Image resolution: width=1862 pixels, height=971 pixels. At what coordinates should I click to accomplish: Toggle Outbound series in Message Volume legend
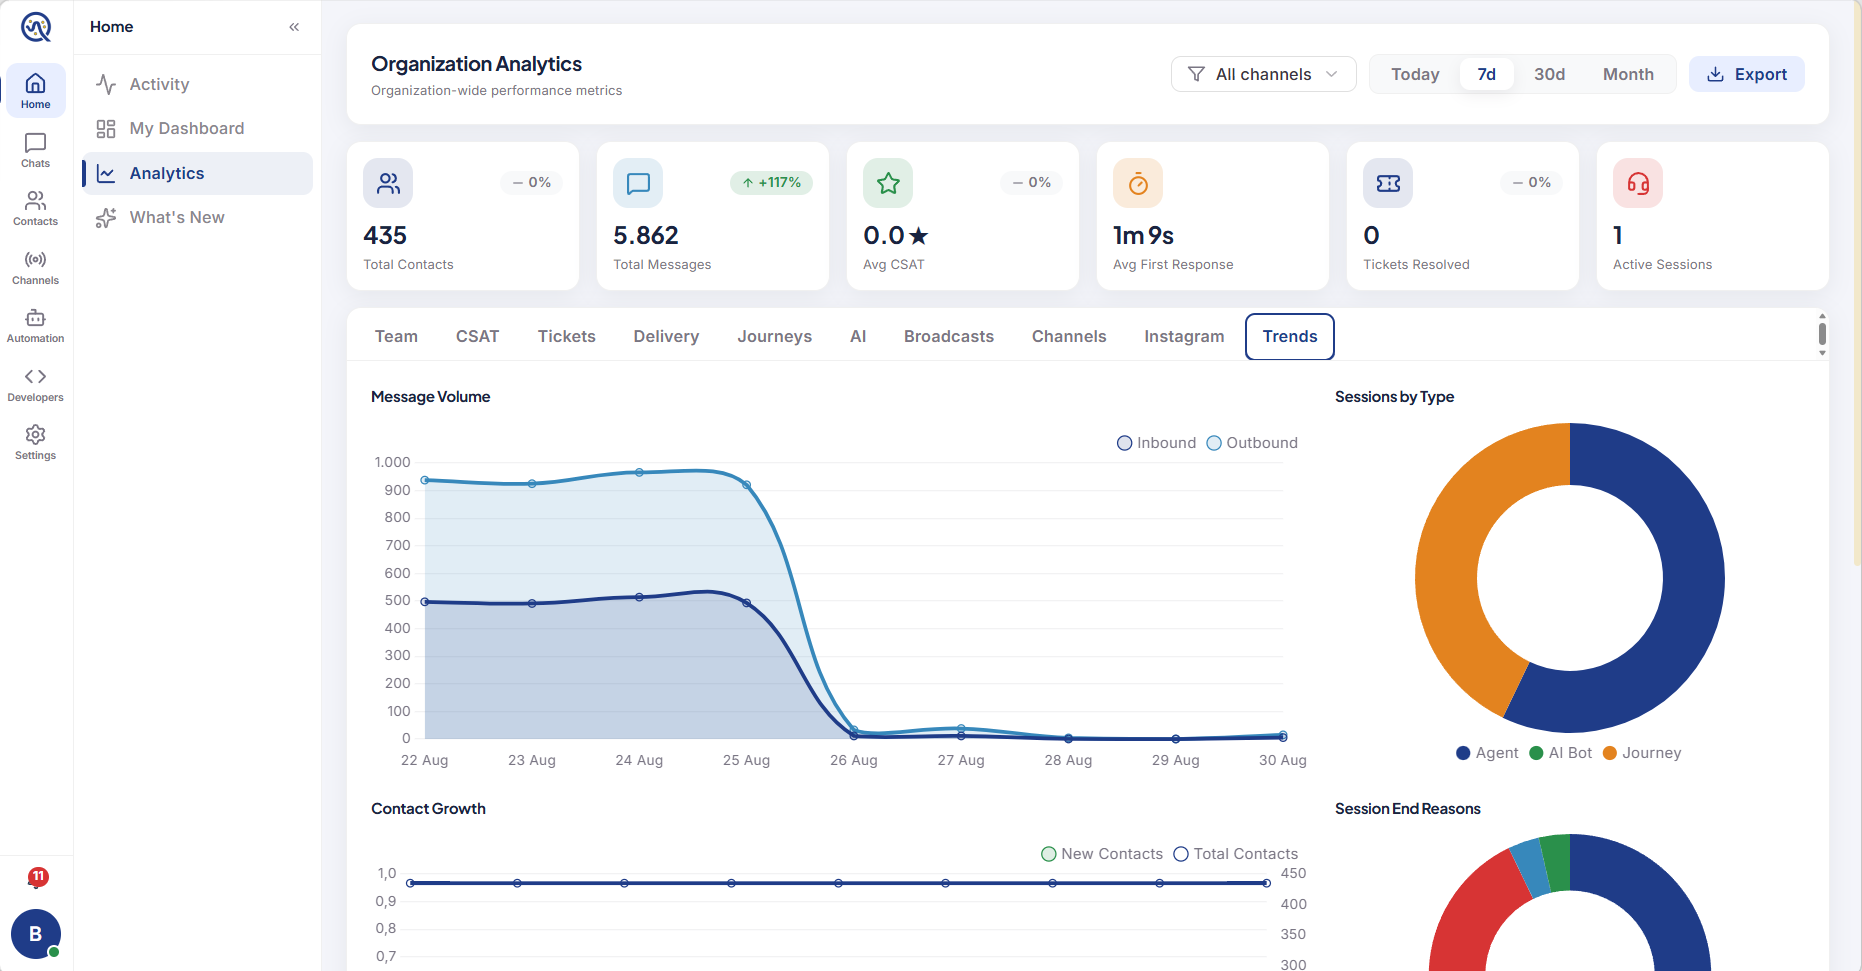1252,443
